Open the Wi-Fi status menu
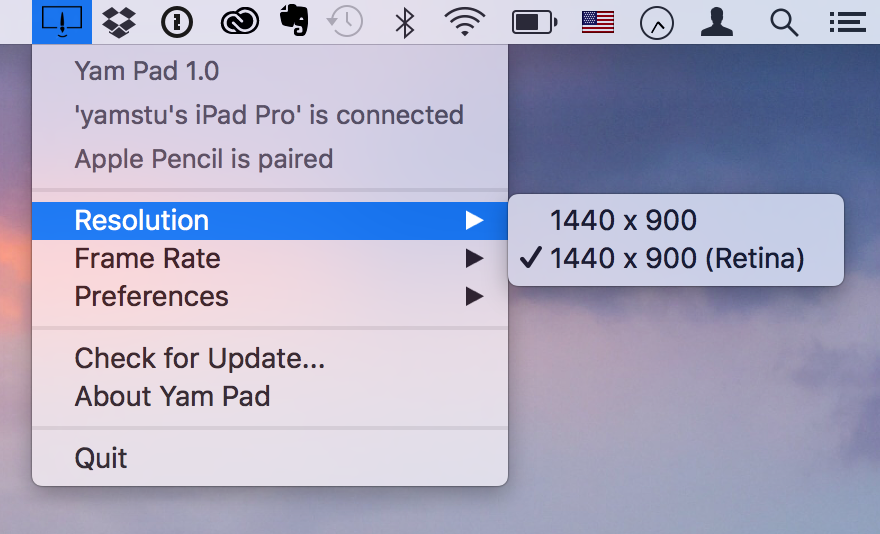The height and width of the screenshot is (534, 880). point(465,22)
